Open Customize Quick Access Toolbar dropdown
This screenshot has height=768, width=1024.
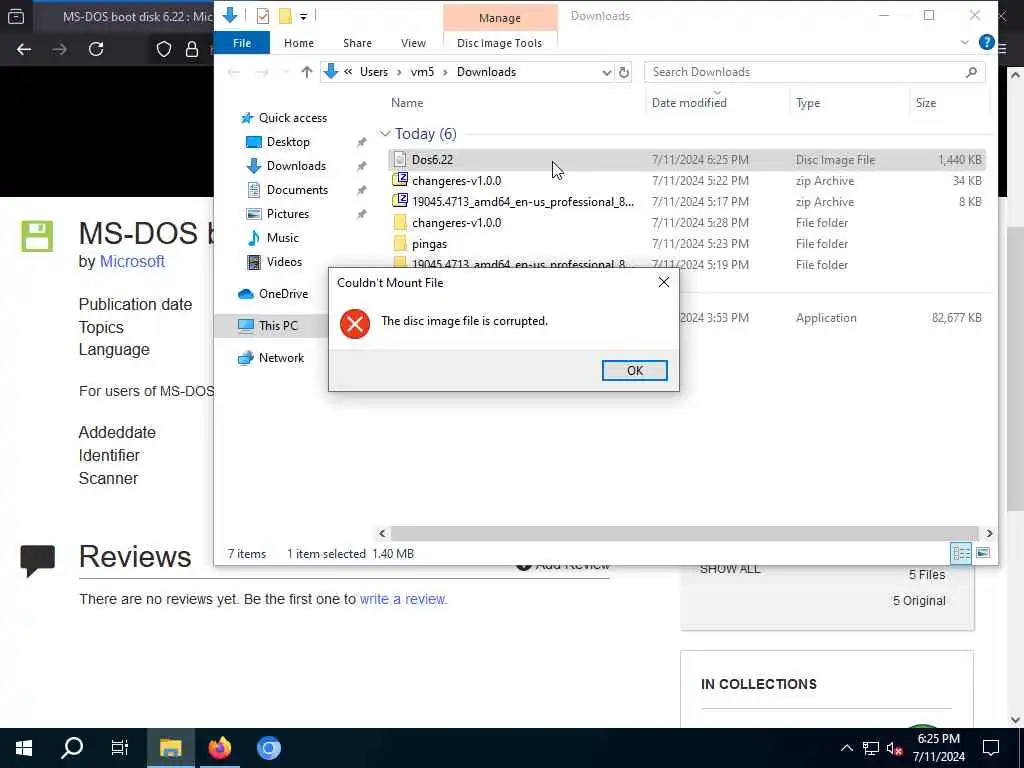click(304, 16)
